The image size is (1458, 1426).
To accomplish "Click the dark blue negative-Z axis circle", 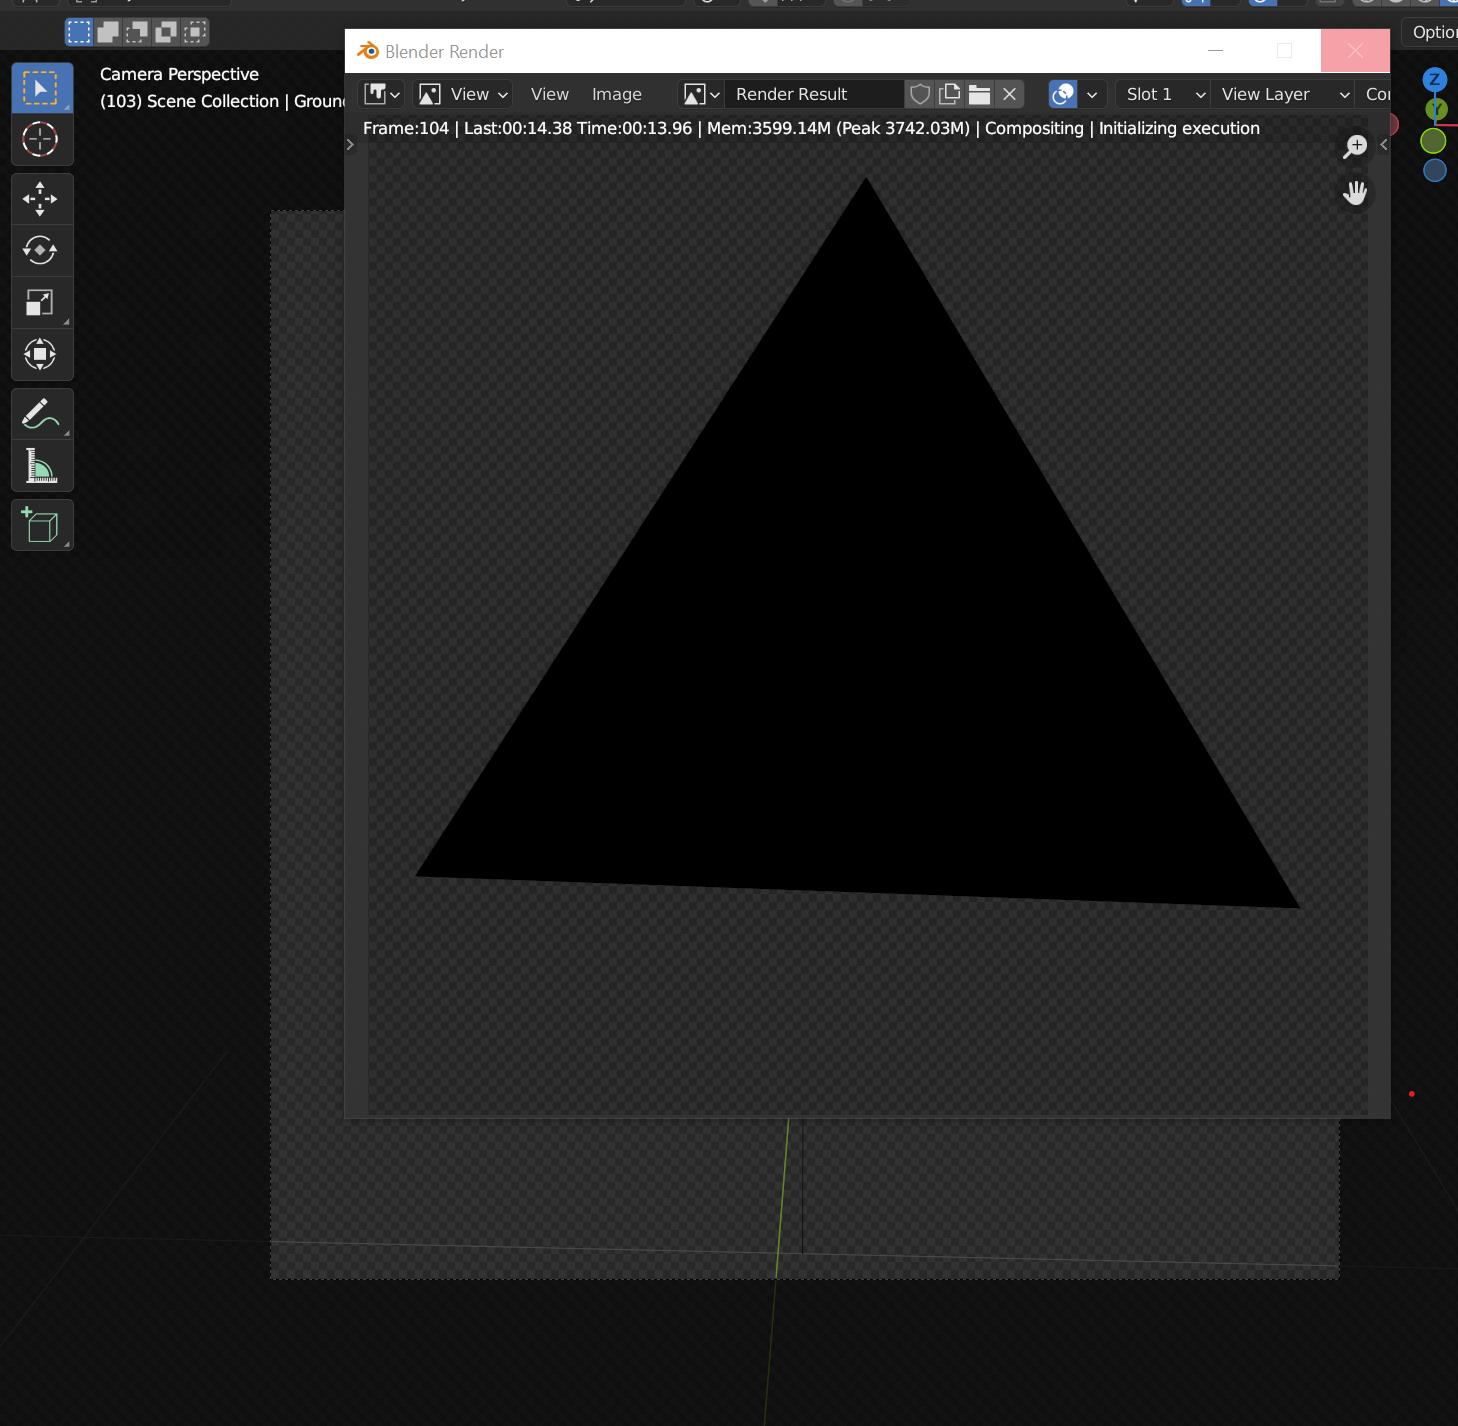I will click(x=1435, y=171).
